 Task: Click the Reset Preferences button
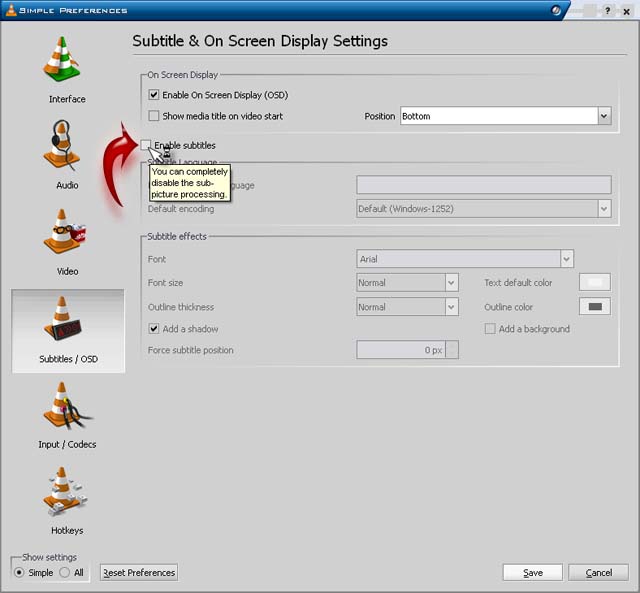139,573
